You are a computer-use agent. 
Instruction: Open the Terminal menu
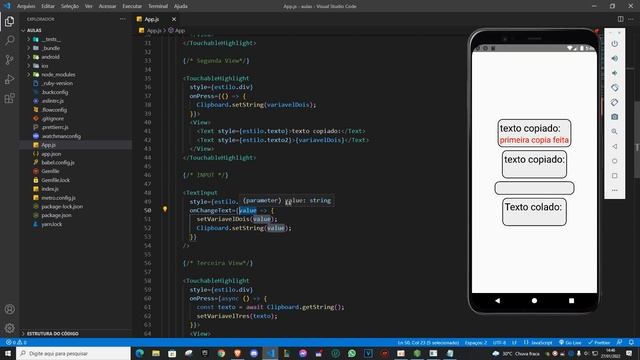(158, 6)
